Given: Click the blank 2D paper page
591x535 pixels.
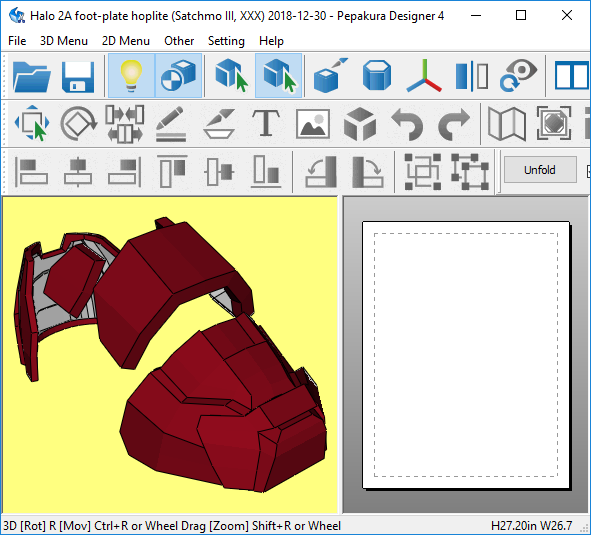Looking at the screenshot, I should 466,355.
